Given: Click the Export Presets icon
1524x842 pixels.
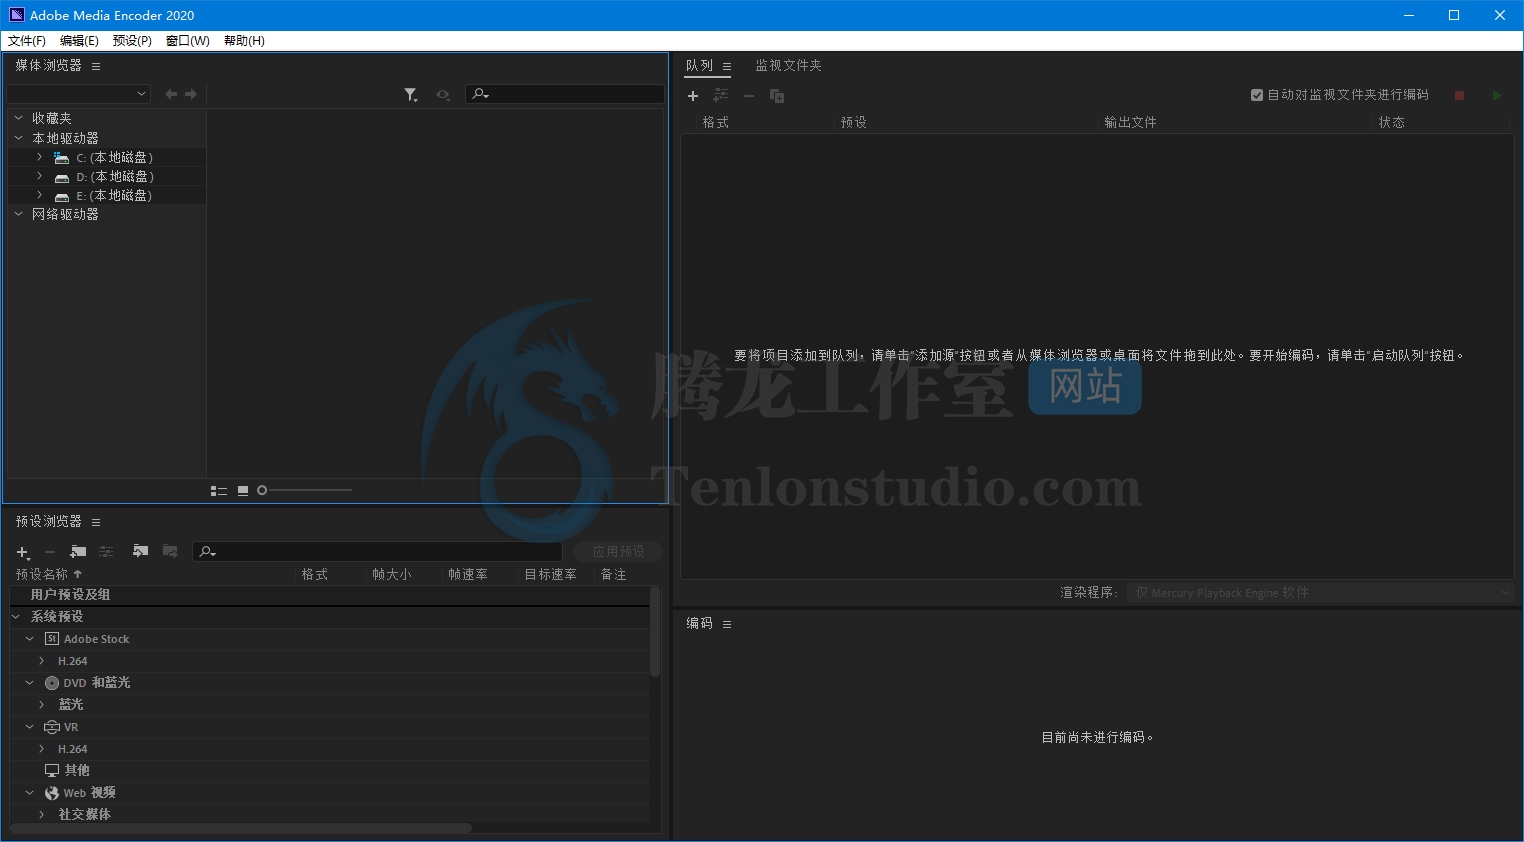Looking at the screenshot, I should tap(170, 551).
